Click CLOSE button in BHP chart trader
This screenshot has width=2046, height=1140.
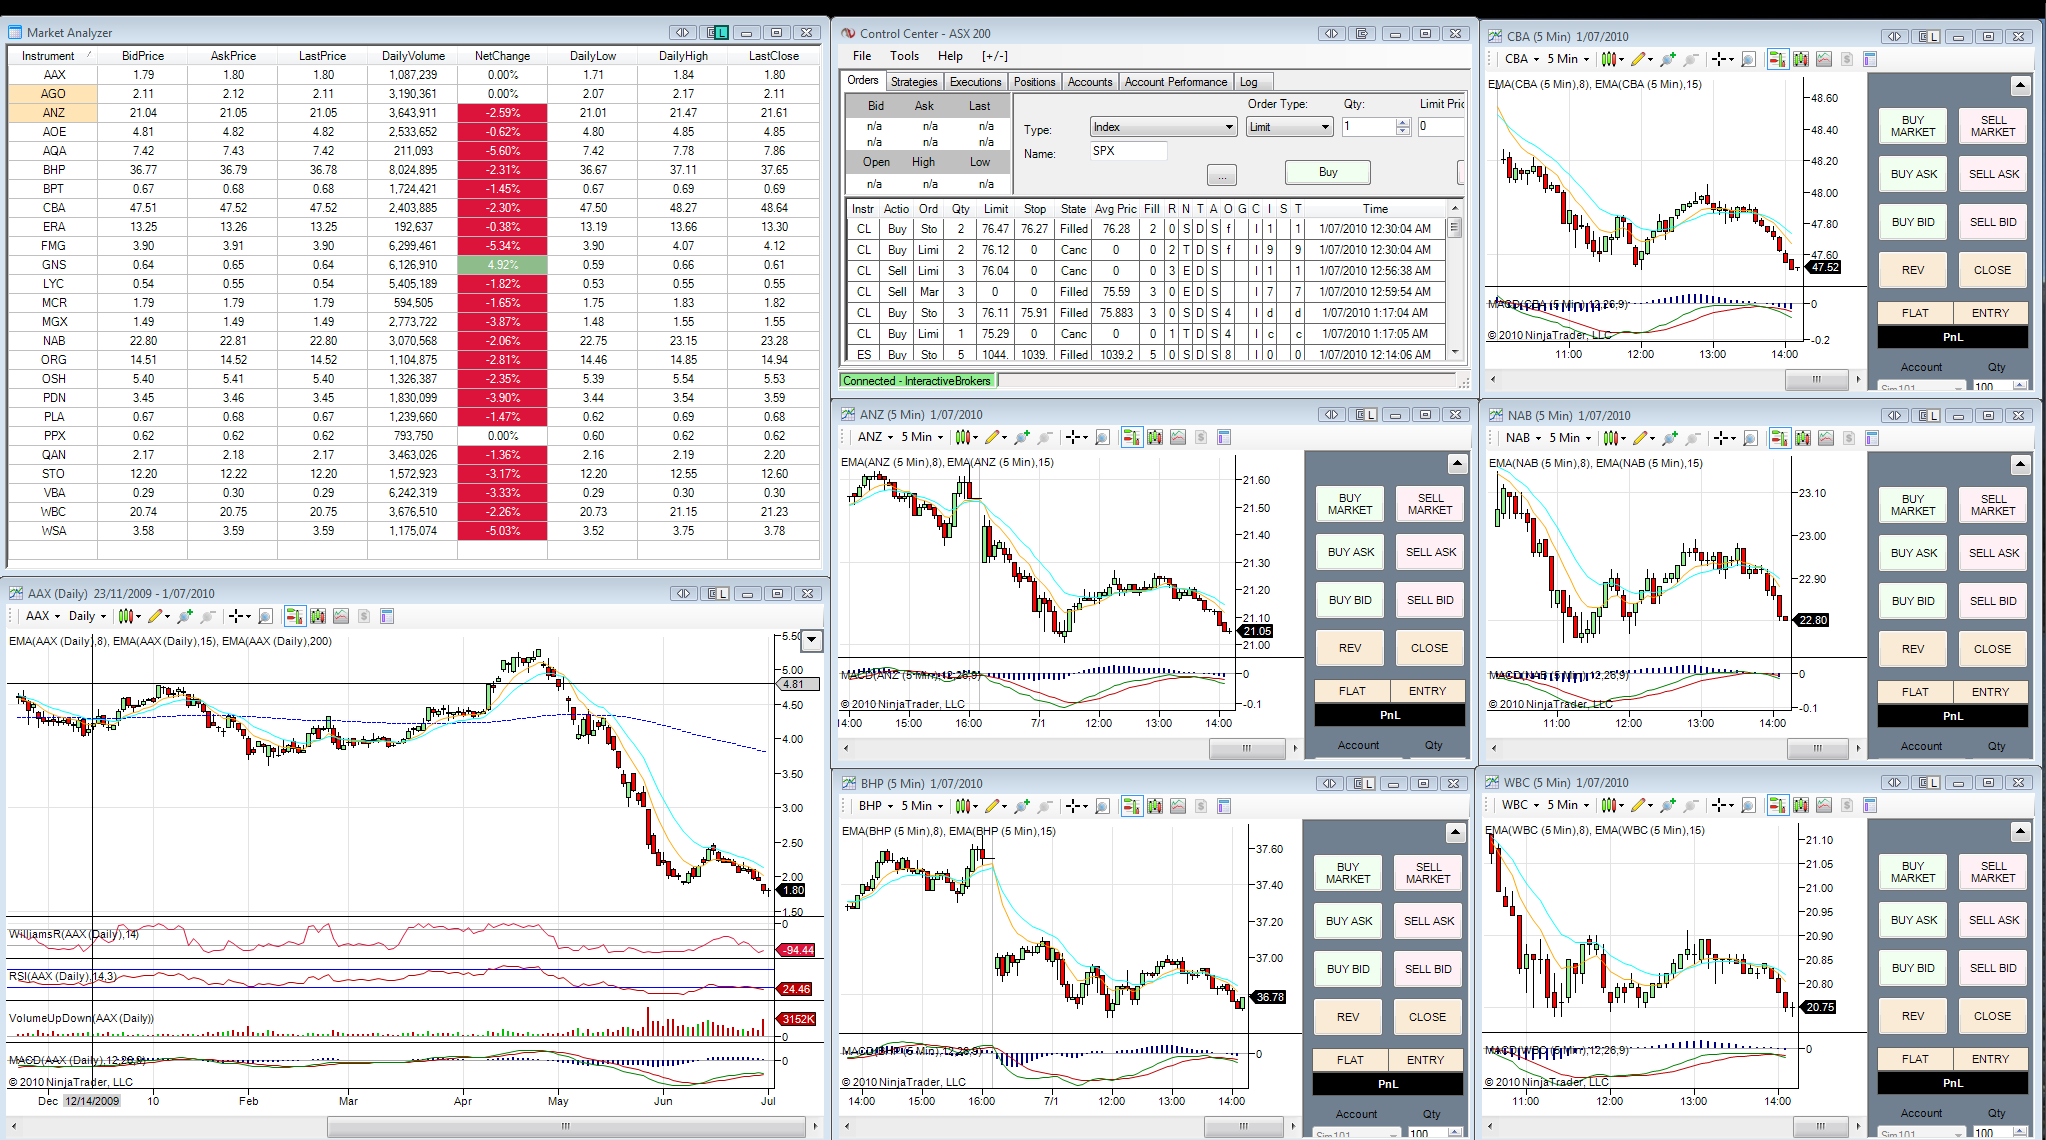[1428, 1017]
